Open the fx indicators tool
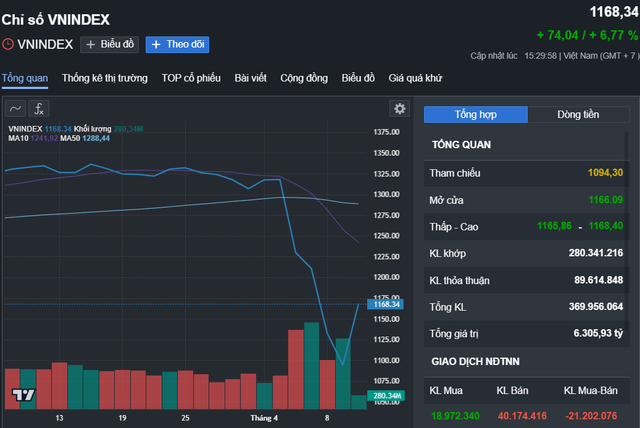This screenshot has height=428, width=640. click(x=39, y=109)
